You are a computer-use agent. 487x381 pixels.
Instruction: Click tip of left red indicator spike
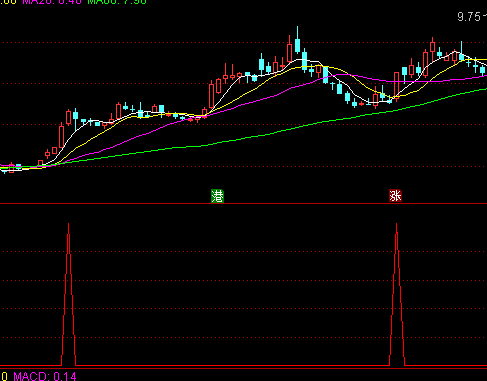click(x=68, y=224)
